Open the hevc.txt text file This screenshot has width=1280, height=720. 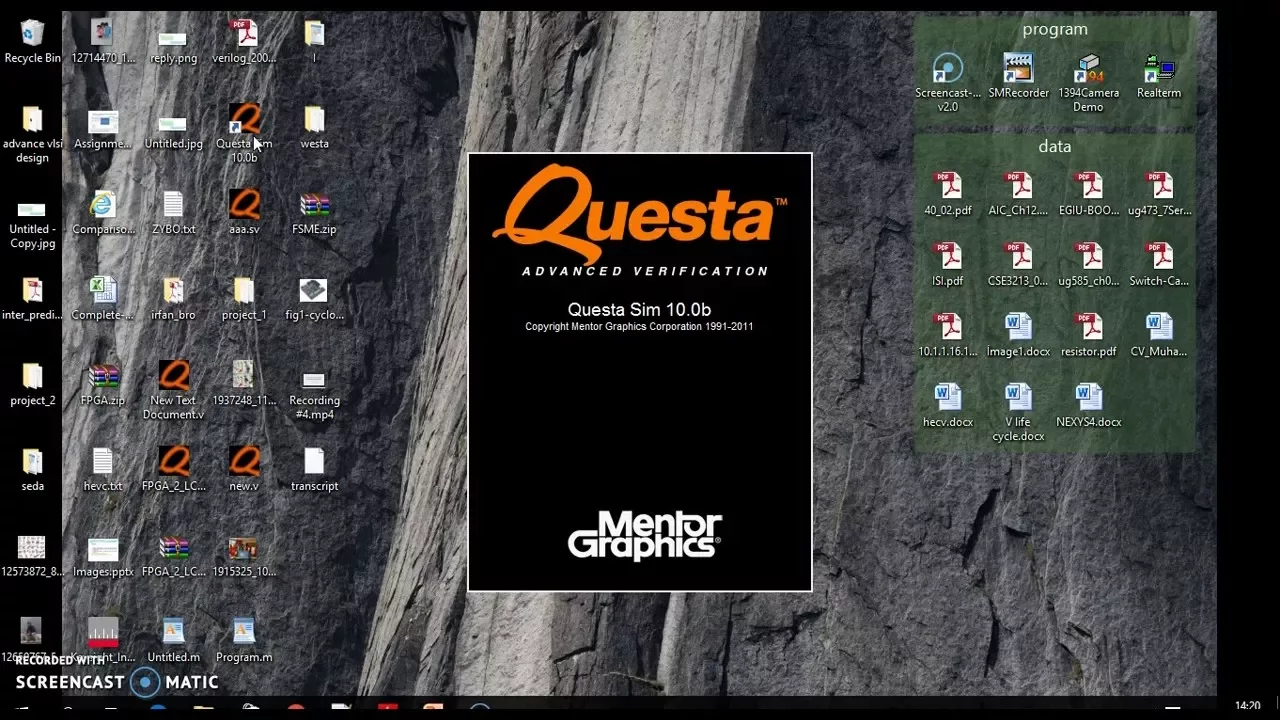click(x=103, y=470)
